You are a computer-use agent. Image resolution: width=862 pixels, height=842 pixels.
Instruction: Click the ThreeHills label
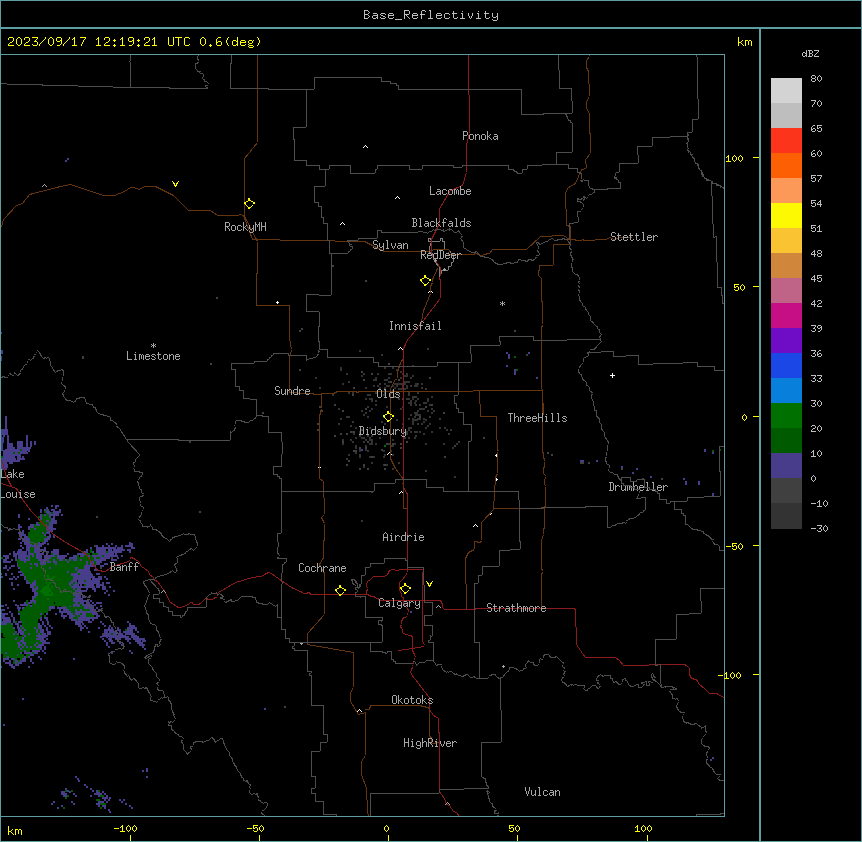click(x=537, y=418)
